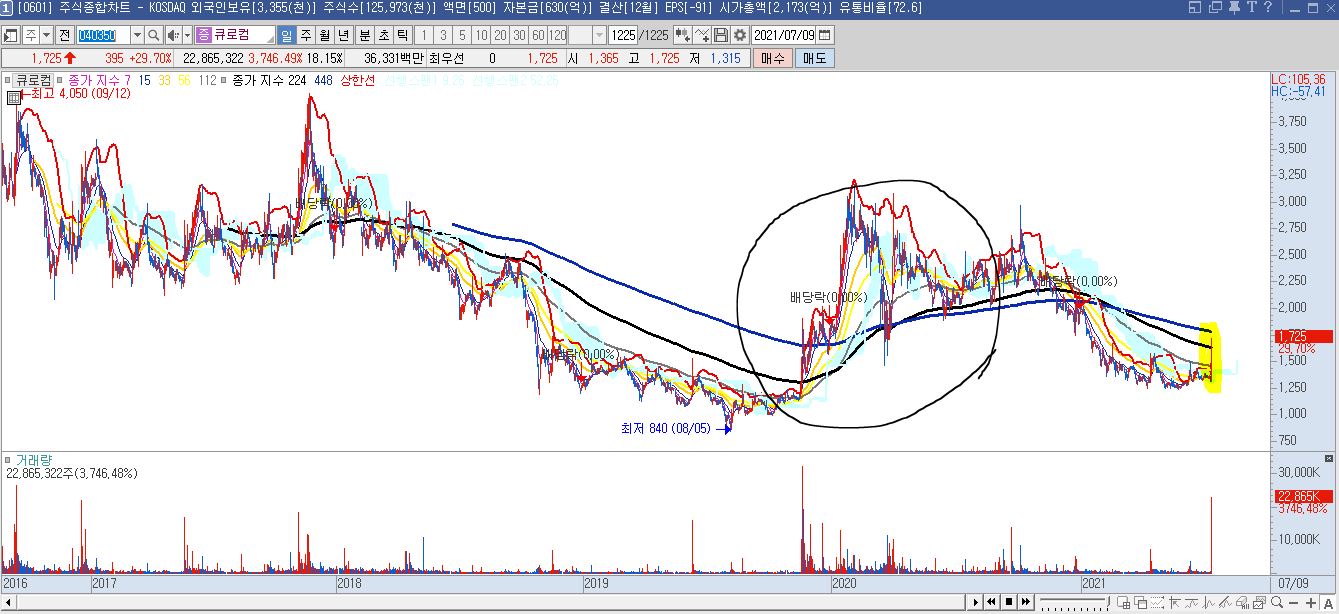Click the magnifier zoom icon in bottom toolbar
Screen dimensions: 1339x614
[x=1277, y=602]
